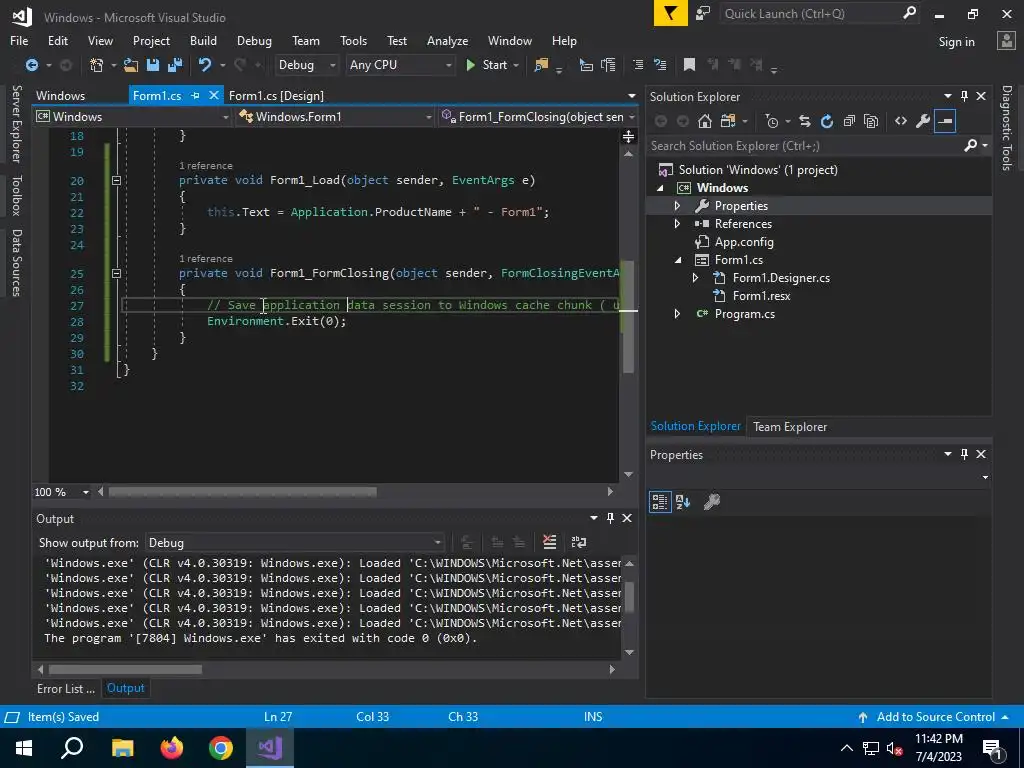Click the Home icon in Solution Explorer
Image resolution: width=1024 pixels, height=768 pixels.
705,121
